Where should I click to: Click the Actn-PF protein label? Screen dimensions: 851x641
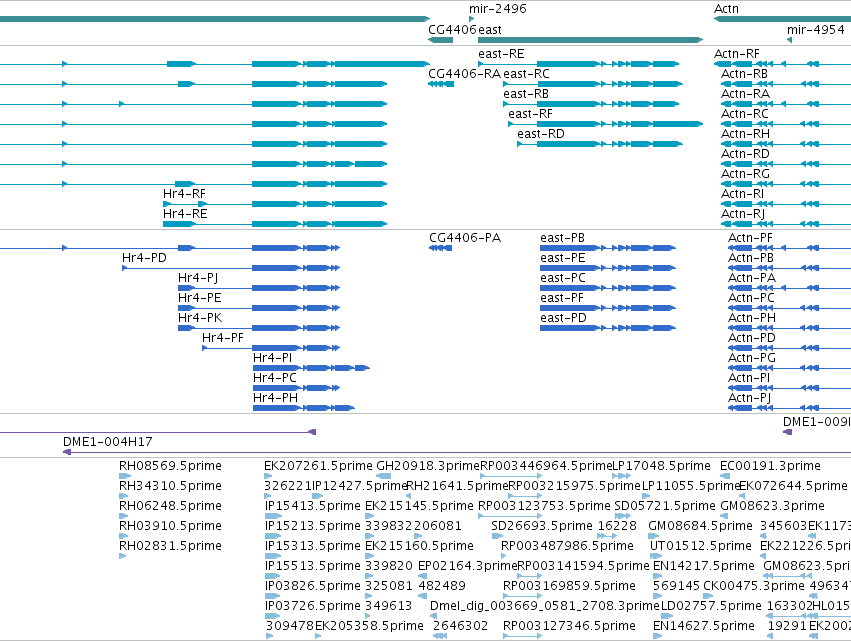[x=750, y=238]
